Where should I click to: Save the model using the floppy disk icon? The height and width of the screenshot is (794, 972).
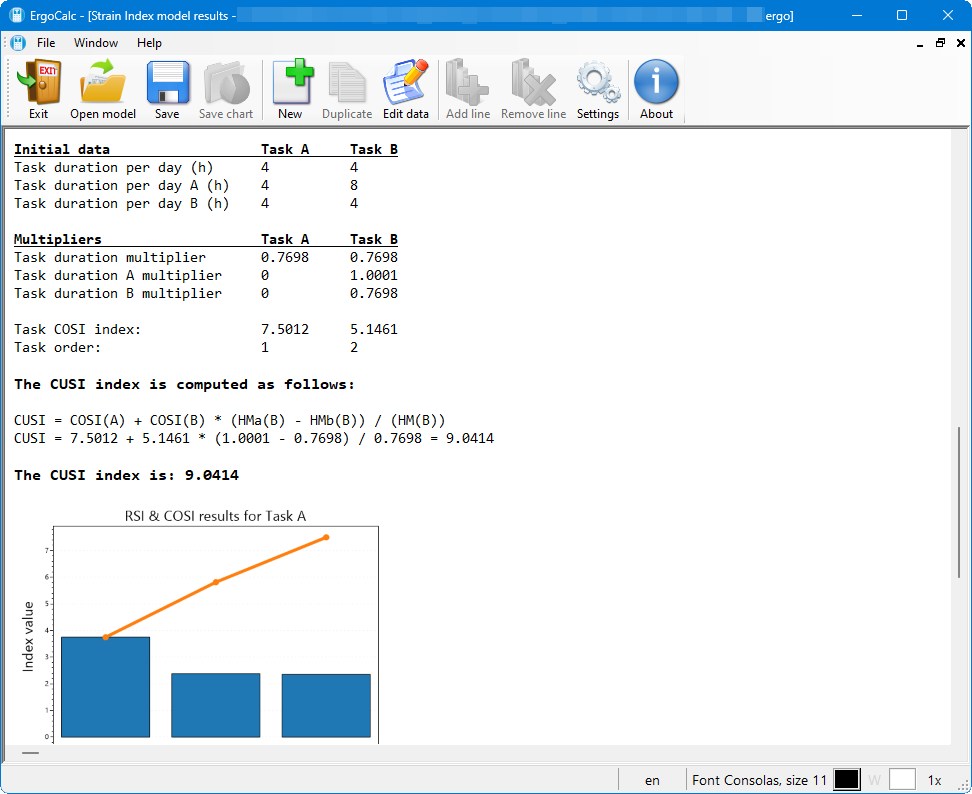[x=167, y=90]
